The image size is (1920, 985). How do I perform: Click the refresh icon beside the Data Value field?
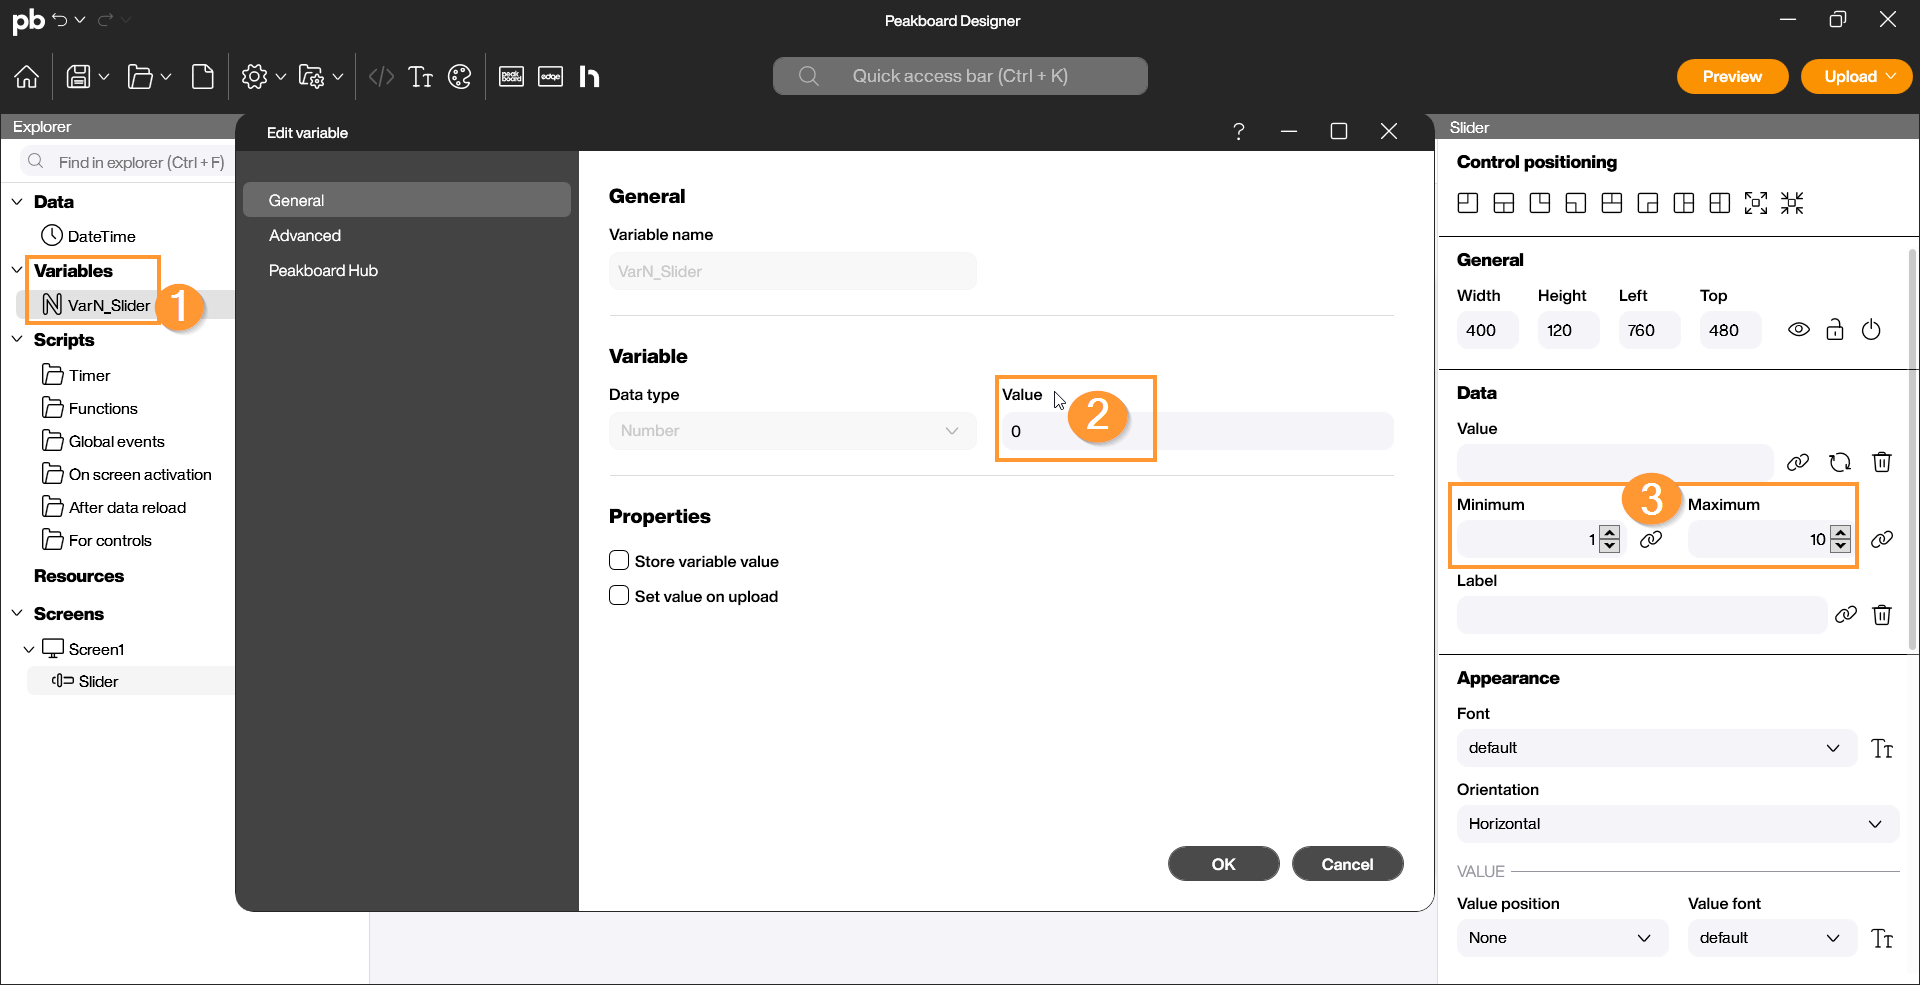[1839, 462]
